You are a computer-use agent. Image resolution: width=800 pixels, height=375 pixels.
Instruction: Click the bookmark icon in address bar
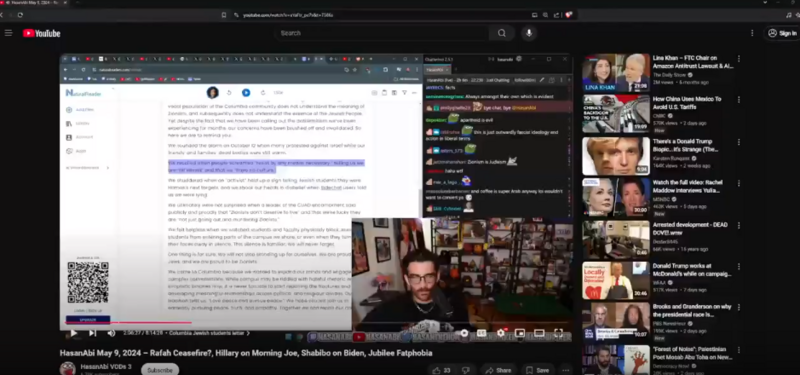[224, 15]
